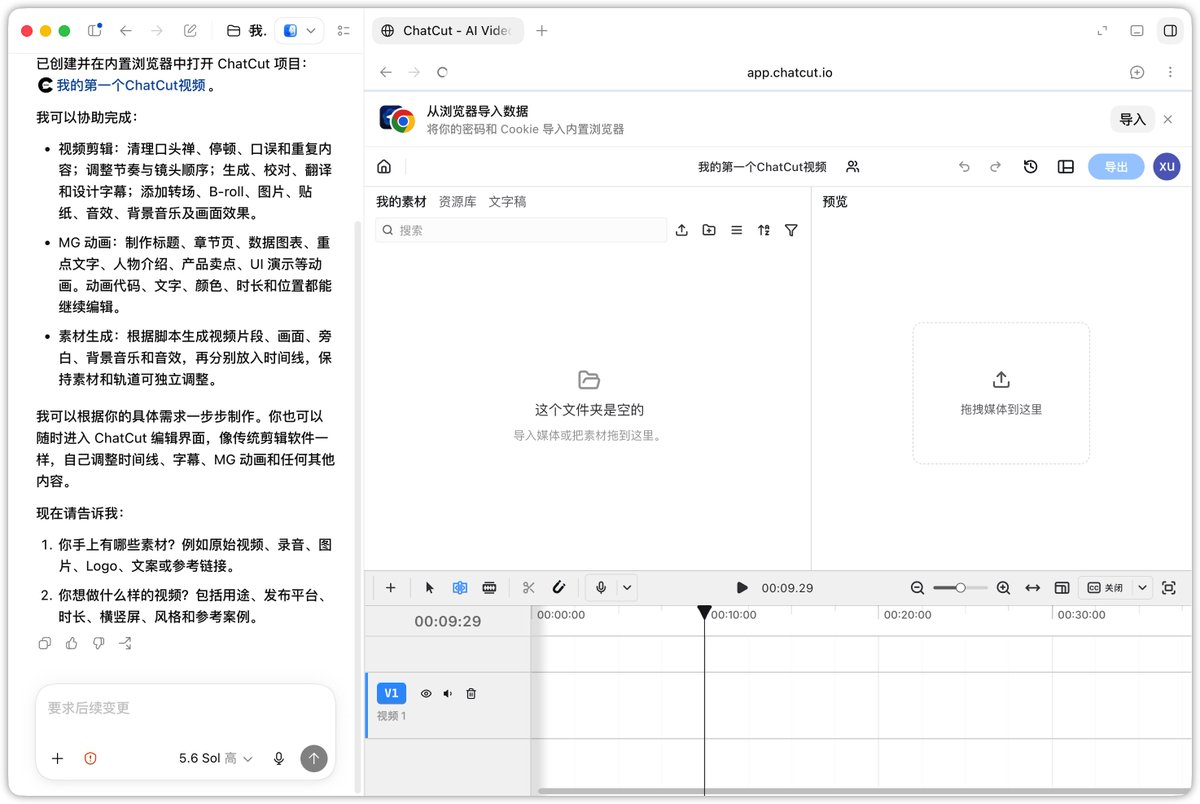This screenshot has height=804, width=1200.
Task: Zoom in the timeline
Action: pos(1003,588)
